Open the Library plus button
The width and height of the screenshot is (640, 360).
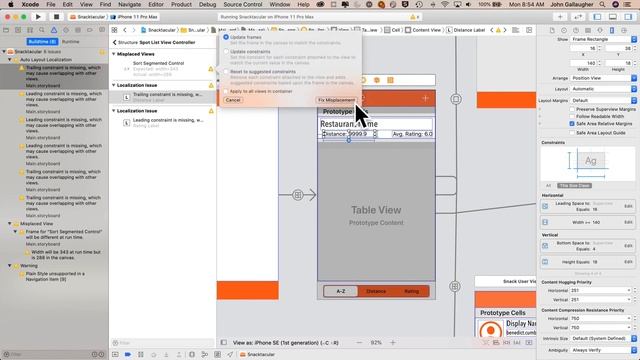pyautogui.click(x=560, y=17)
